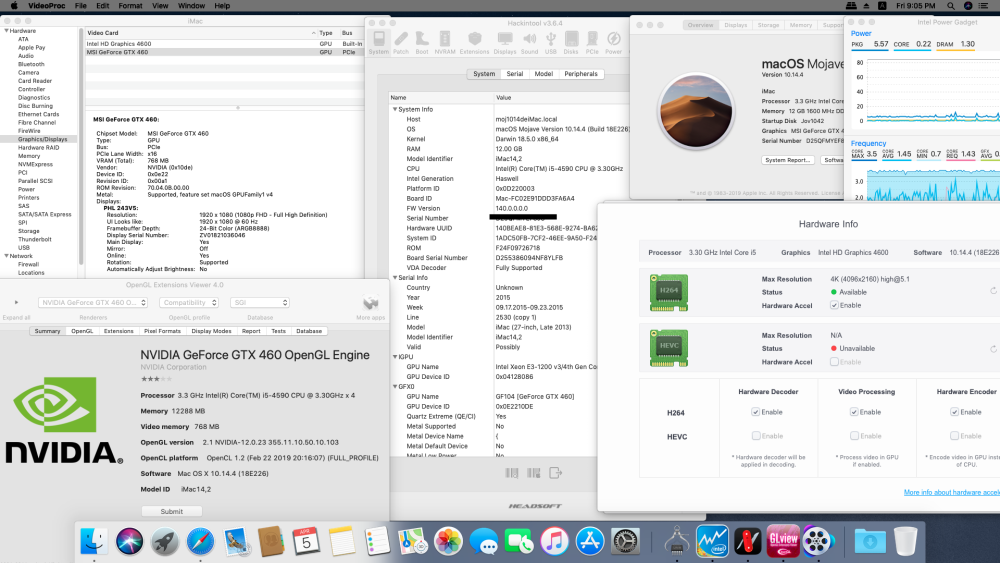Image resolution: width=1000 pixels, height=563 pixels.
Task: Toggle HEVC Hardware Accel Enable checkbox
Action: pos(834,362)
